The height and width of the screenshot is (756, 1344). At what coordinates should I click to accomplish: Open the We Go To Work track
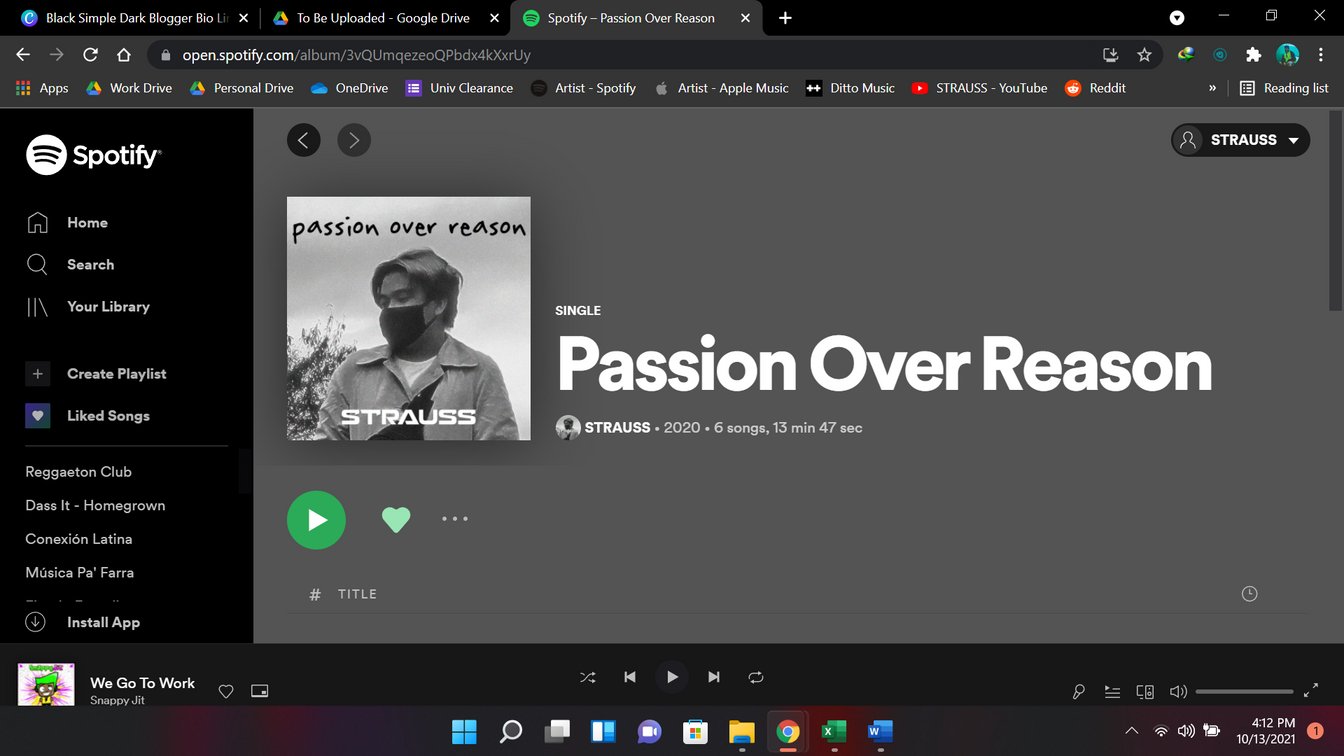click(x=142, y=683)
